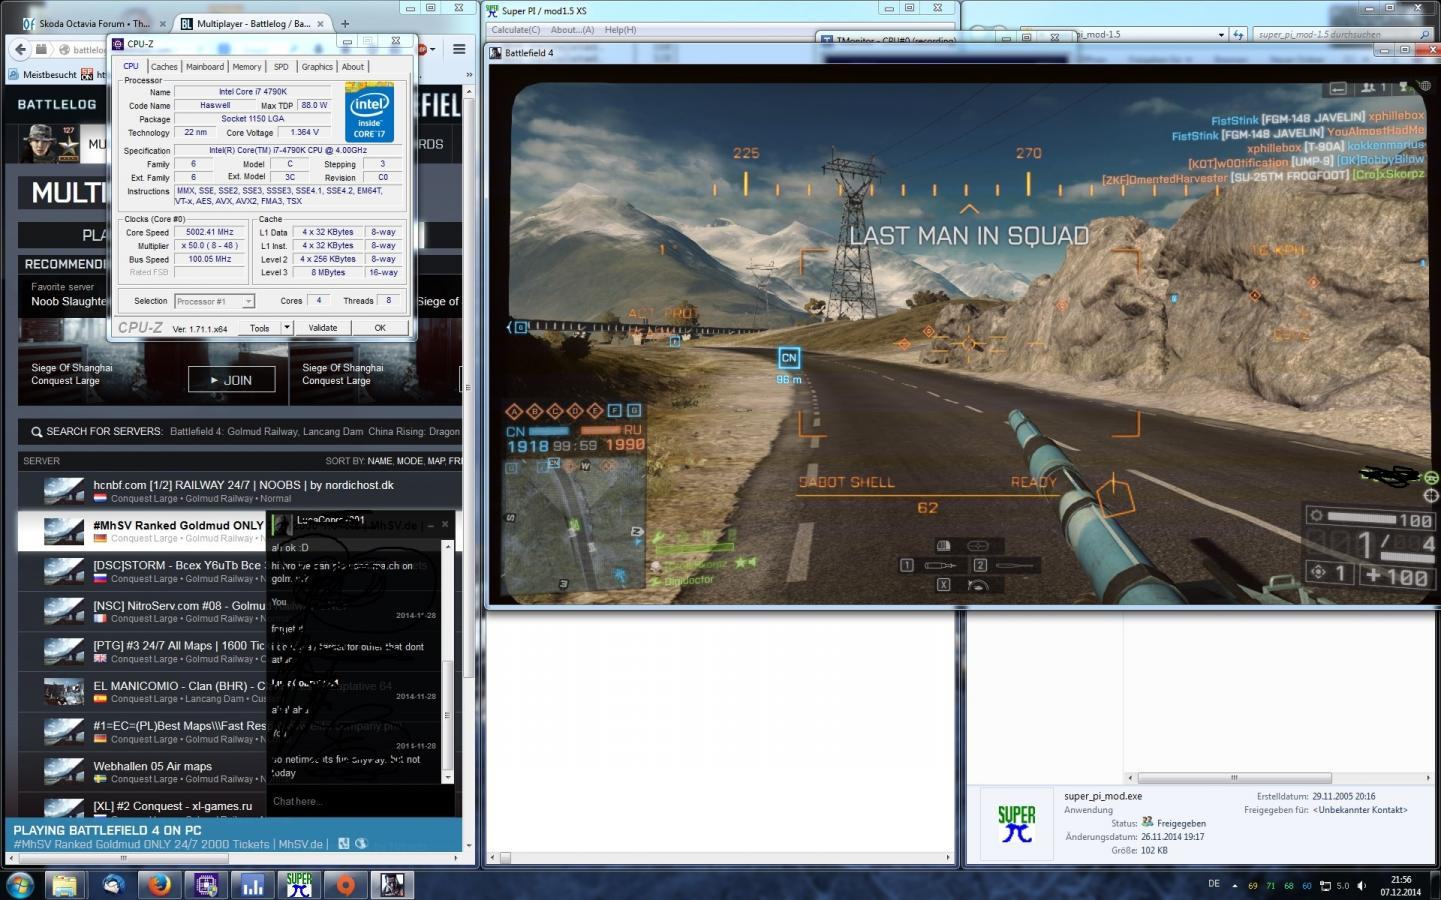Click the DE language indicator in tray
Viewport: 1441px width, 900px height.
[1214, 884]
